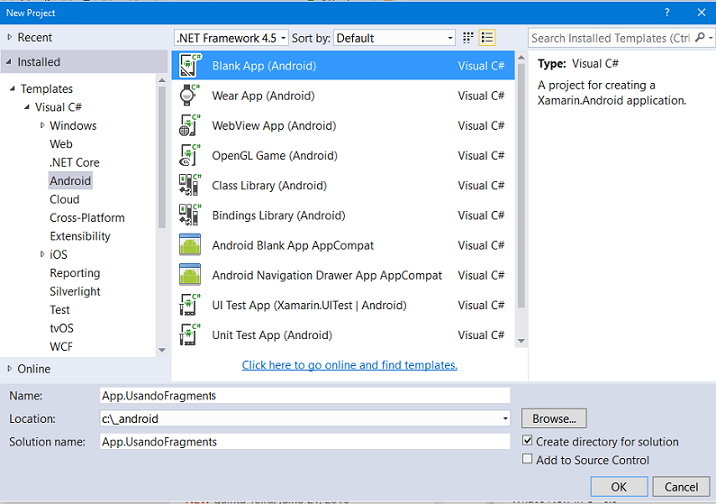
Task: Click the Navigation Drawer App AppCompat icon
Action: pyautogui.click(x=190, y=275)
